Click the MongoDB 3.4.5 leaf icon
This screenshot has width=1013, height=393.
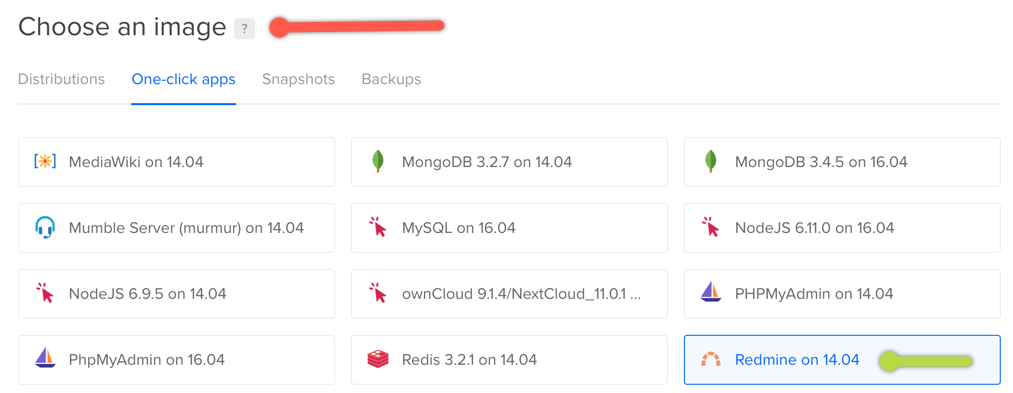711,162
